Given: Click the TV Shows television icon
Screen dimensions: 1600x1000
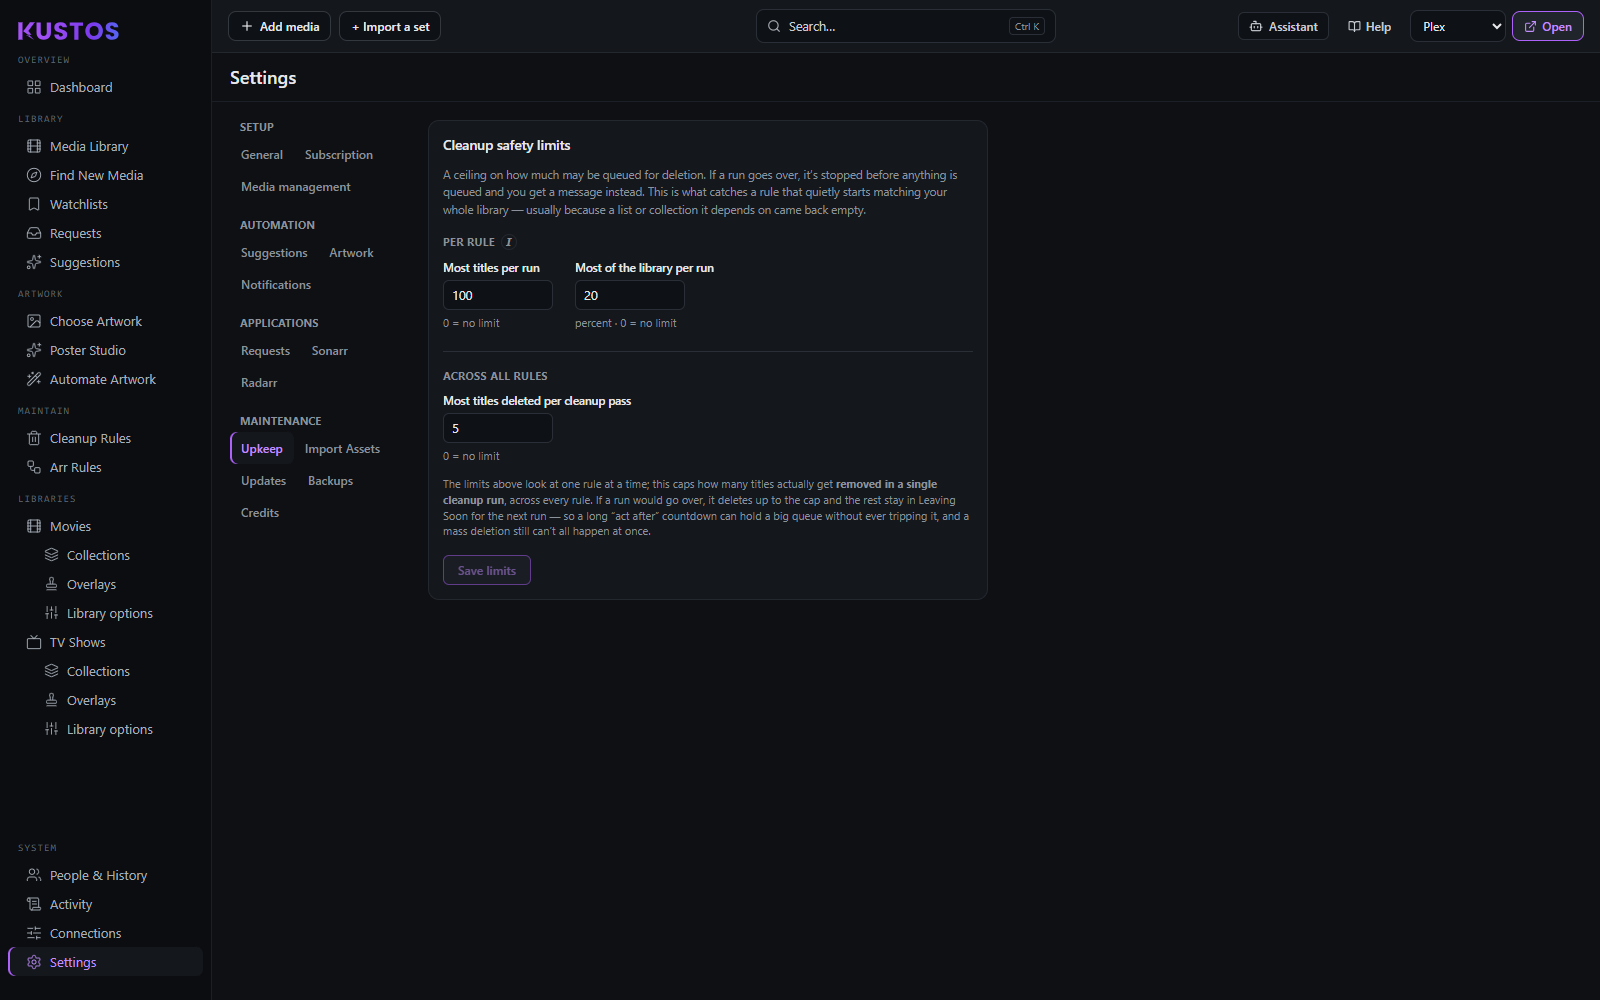Looking at the screenshot, I should pos(34,642).
